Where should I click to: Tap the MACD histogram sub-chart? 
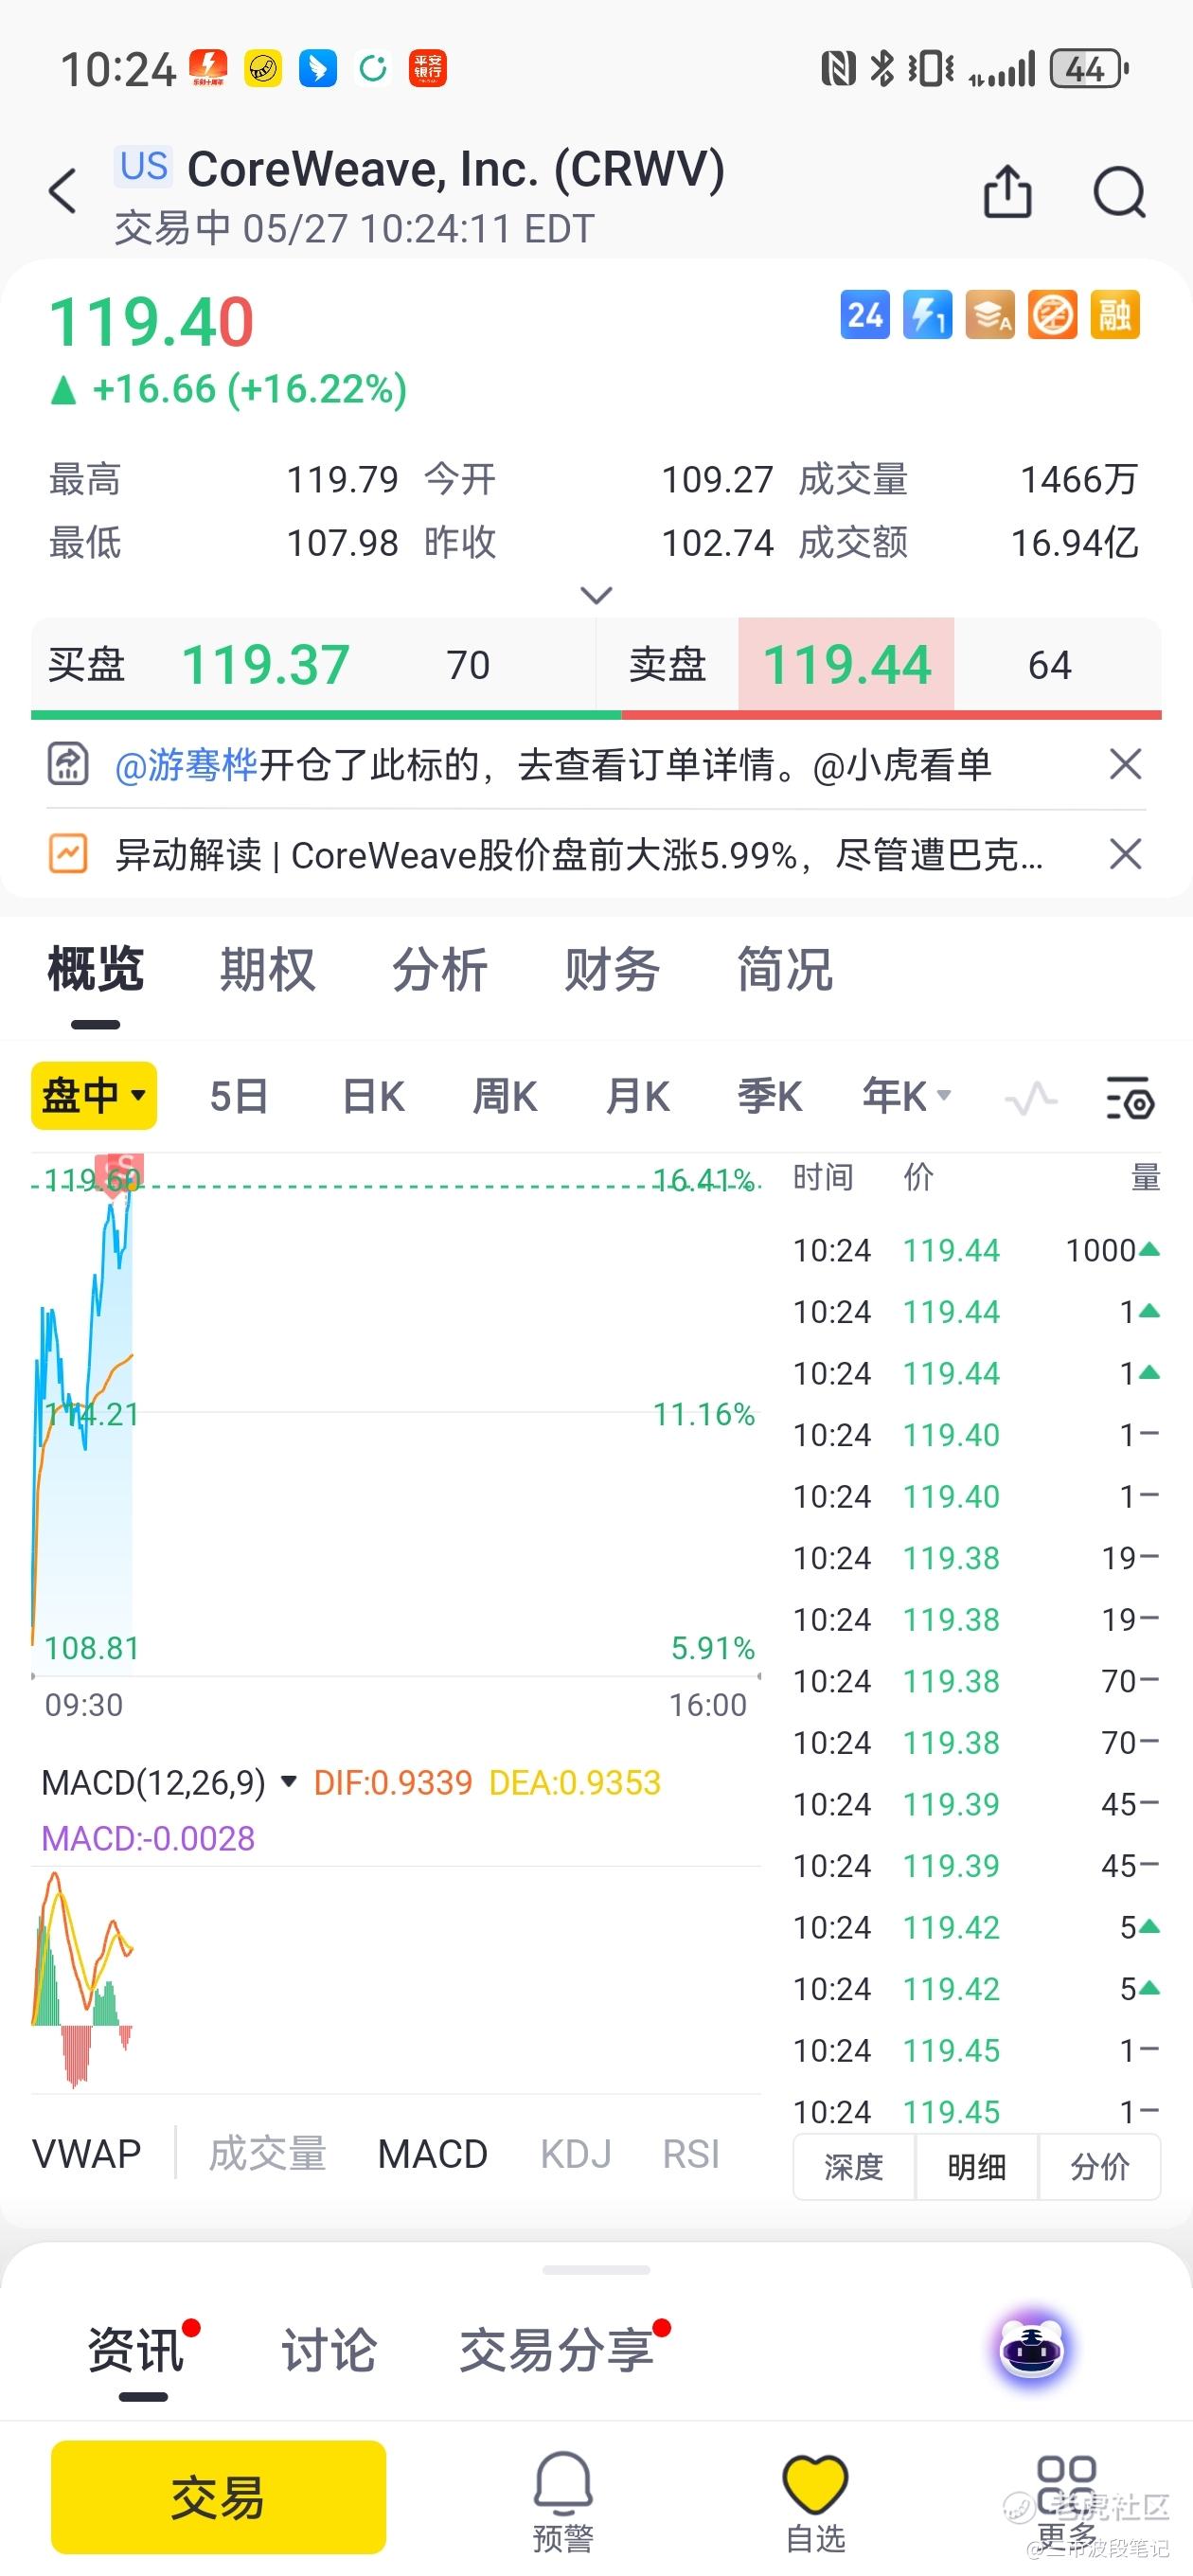[396, 1980]
